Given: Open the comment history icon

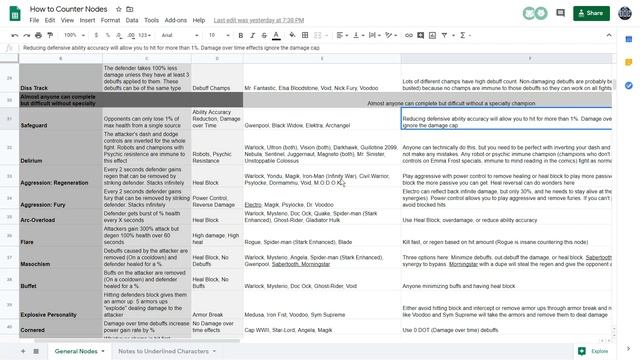Looking at the screenshot, I should (x=560, y=13).
